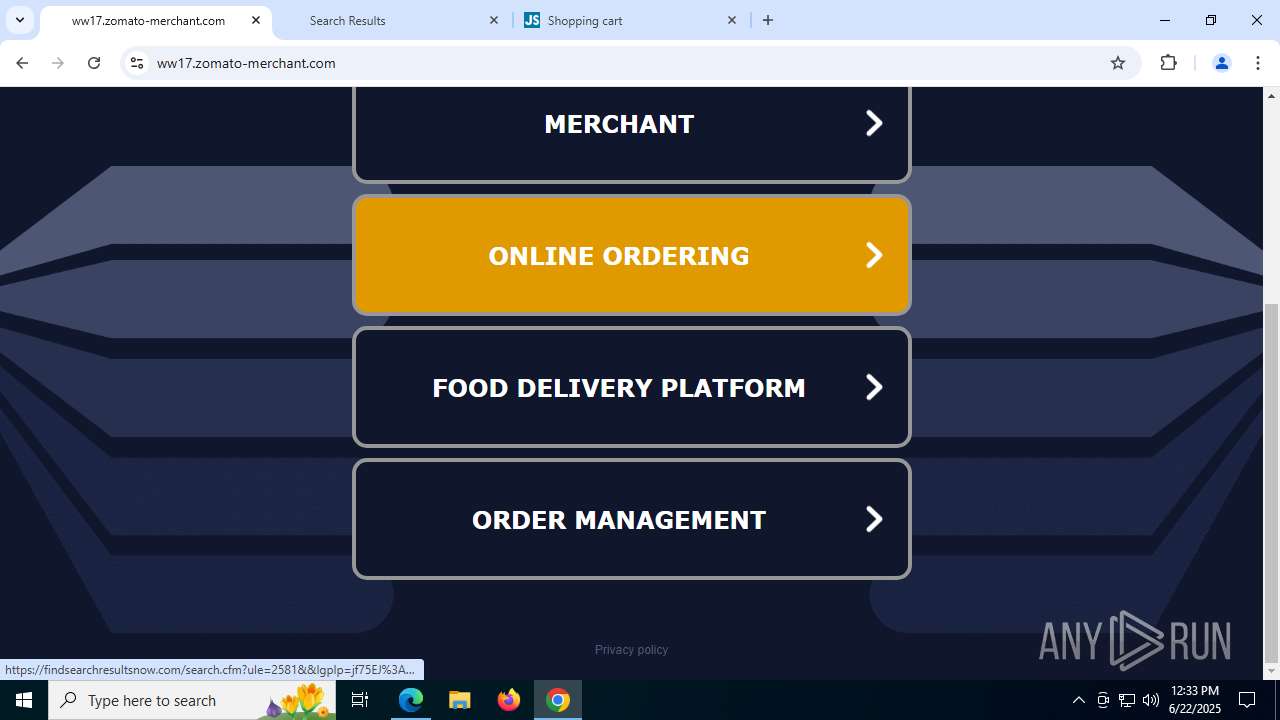
Task: Open the tab search dropdown
Action: point(19,20)
